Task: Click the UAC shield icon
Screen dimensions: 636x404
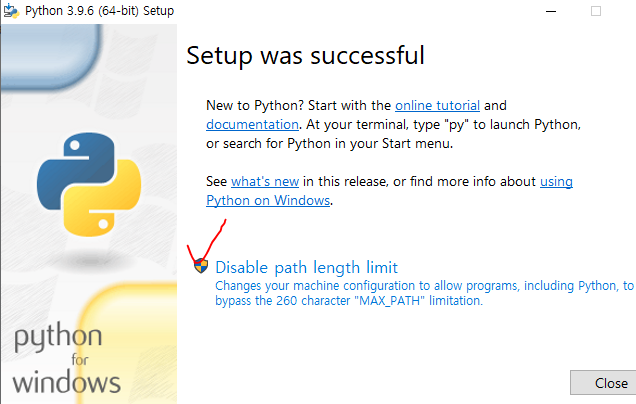Action: (201, 266)
